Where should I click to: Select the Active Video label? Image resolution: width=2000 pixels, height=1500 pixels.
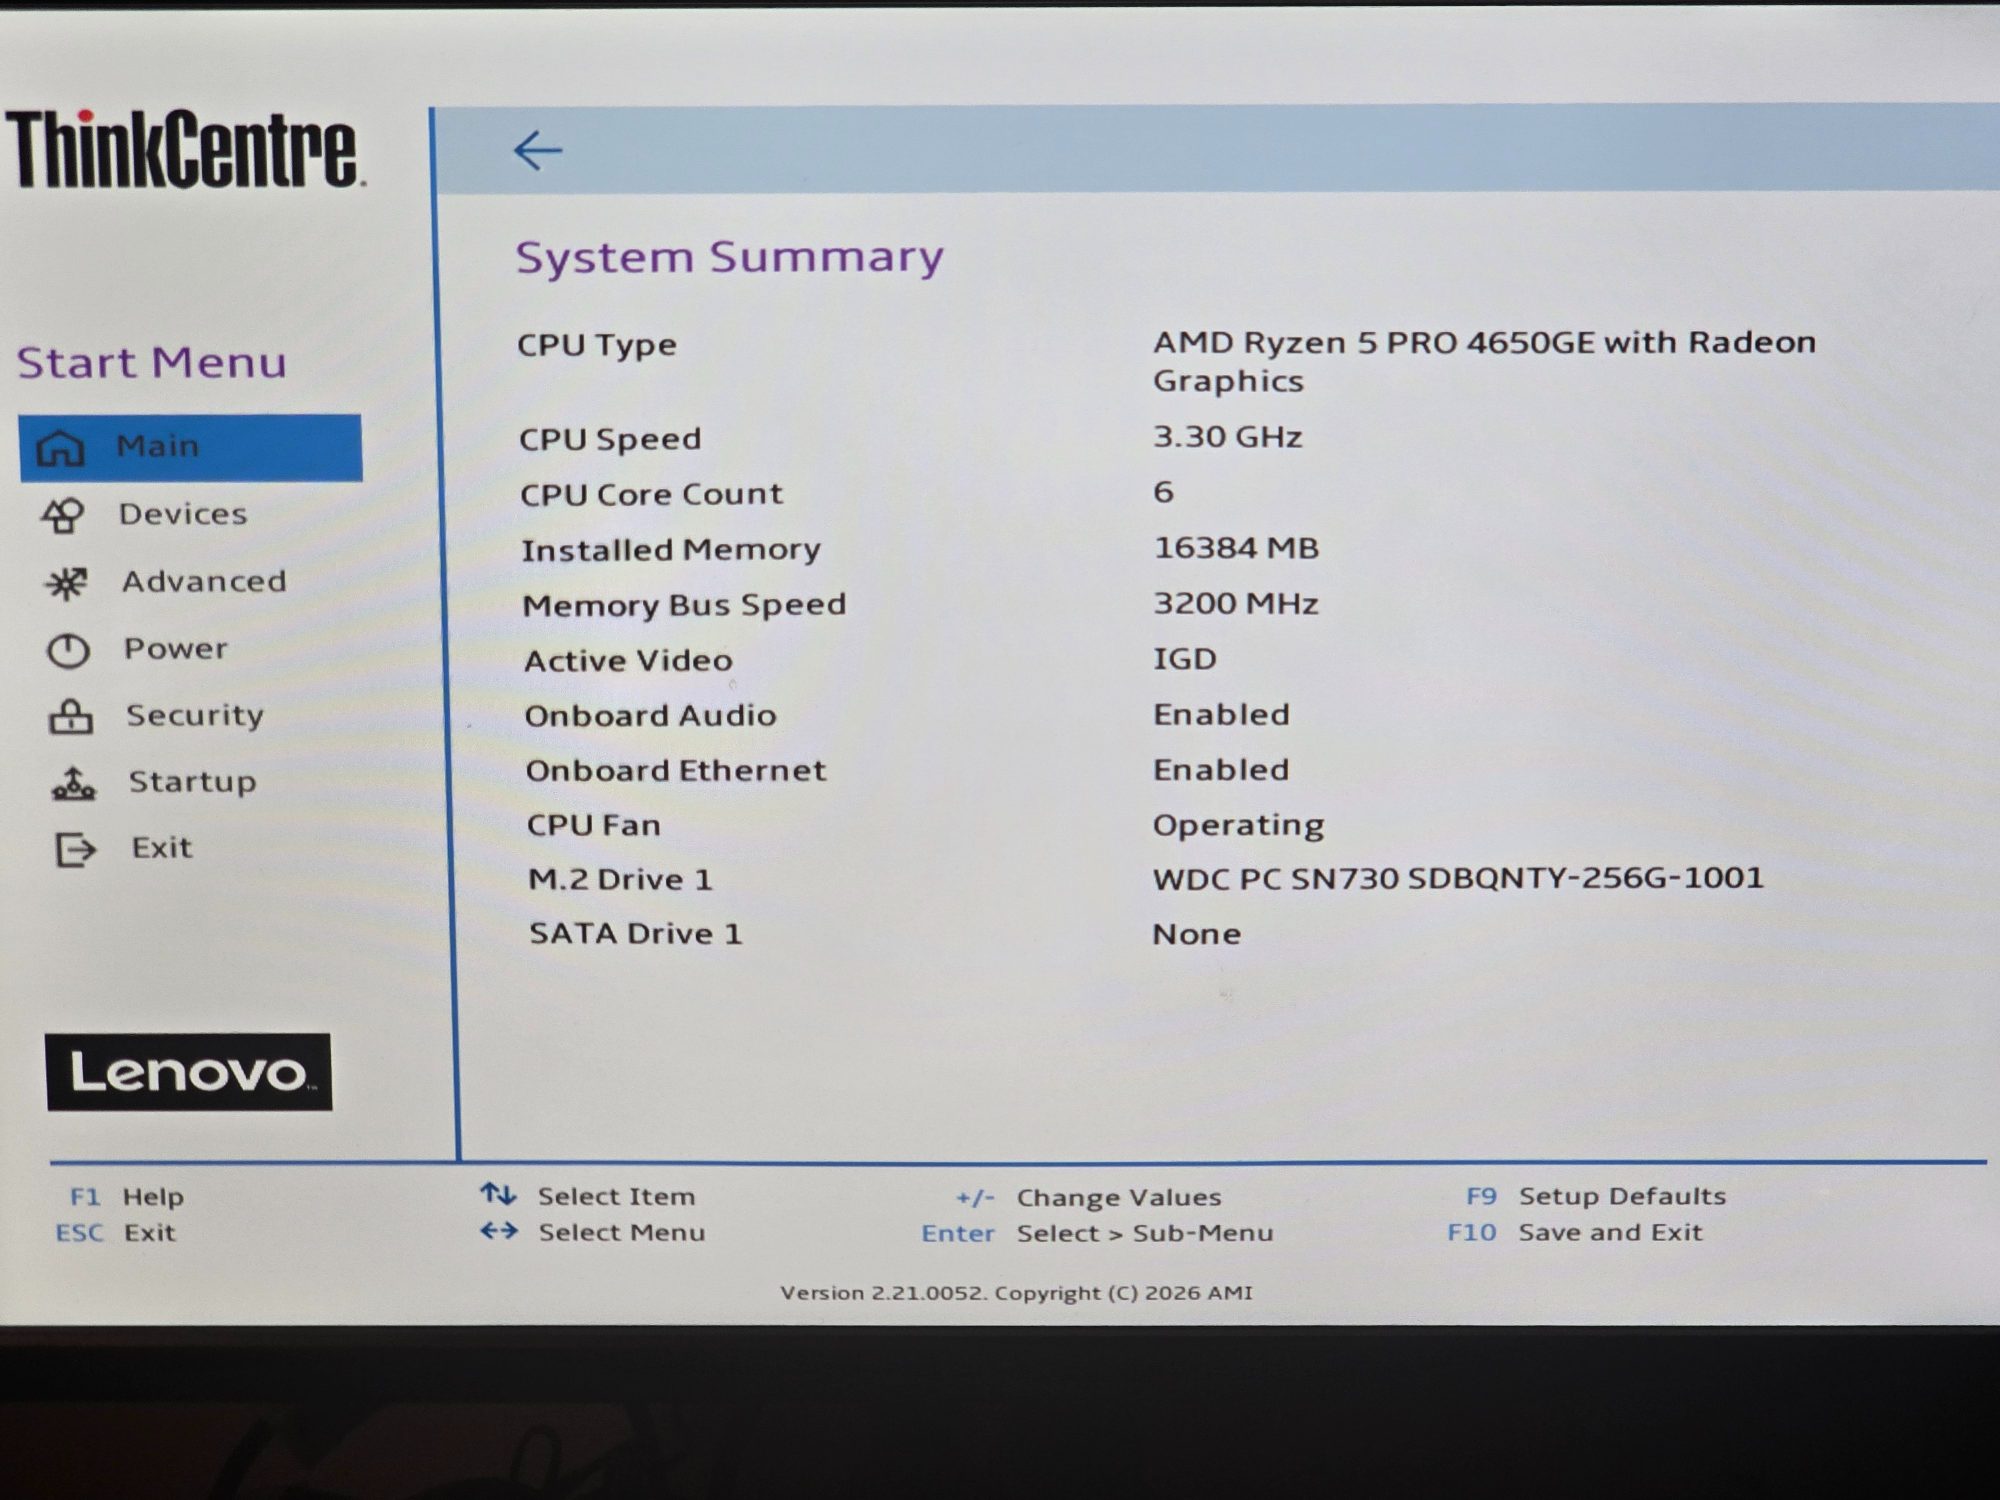628,660
